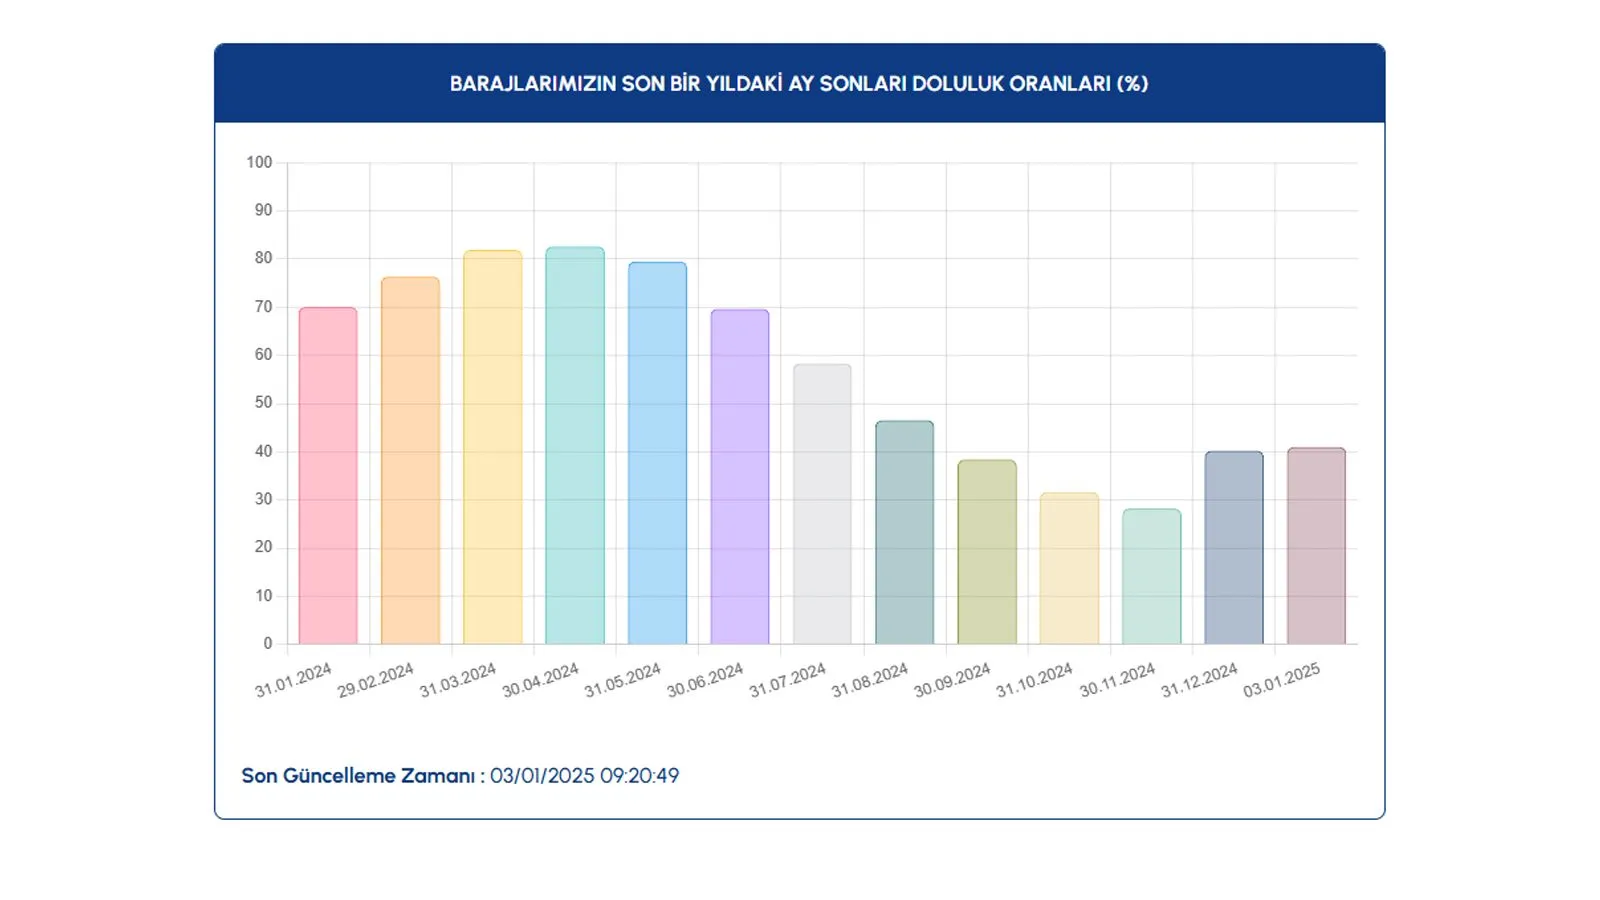The height and width of the screenshot is (900, 1600).
Task: Click the x-axis label 31.08.2024
Action: coord(869,680)
